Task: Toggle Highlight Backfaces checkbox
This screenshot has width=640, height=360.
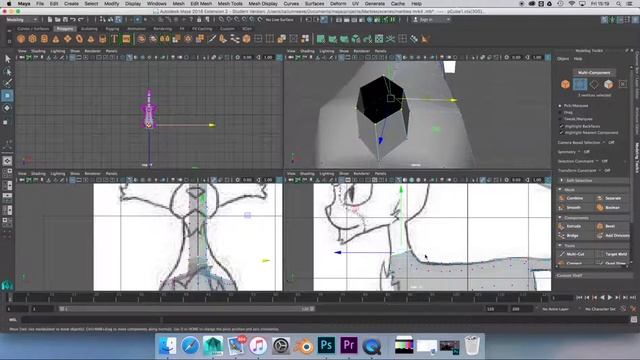Action: pyautogui.click(x=562, y=126)
